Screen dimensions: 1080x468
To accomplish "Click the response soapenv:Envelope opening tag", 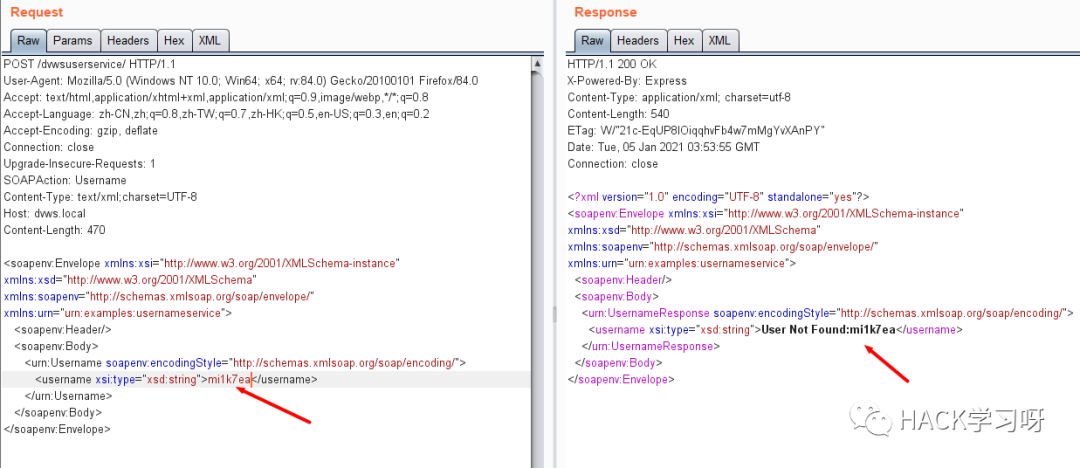I will pyautogui.click(x=766, y=213).
